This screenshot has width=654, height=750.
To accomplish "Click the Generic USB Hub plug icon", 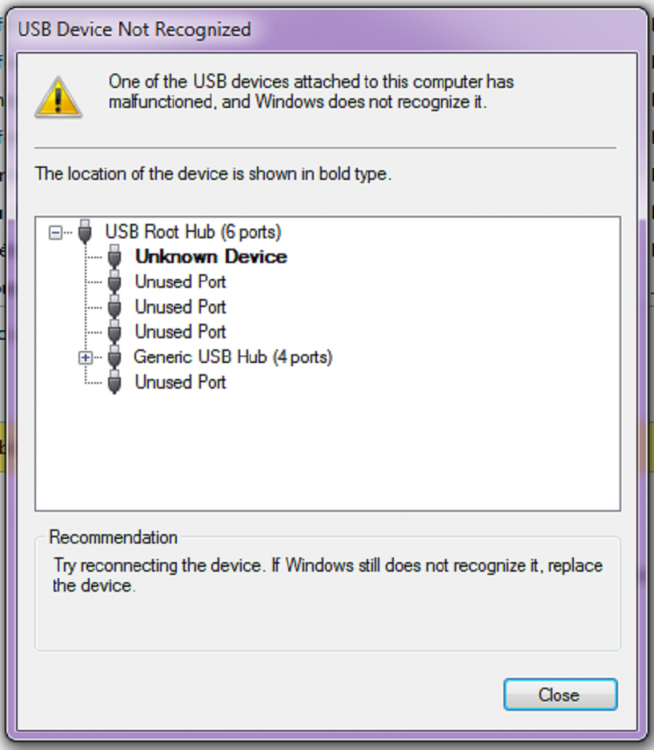I will click(x=115, y=357).
